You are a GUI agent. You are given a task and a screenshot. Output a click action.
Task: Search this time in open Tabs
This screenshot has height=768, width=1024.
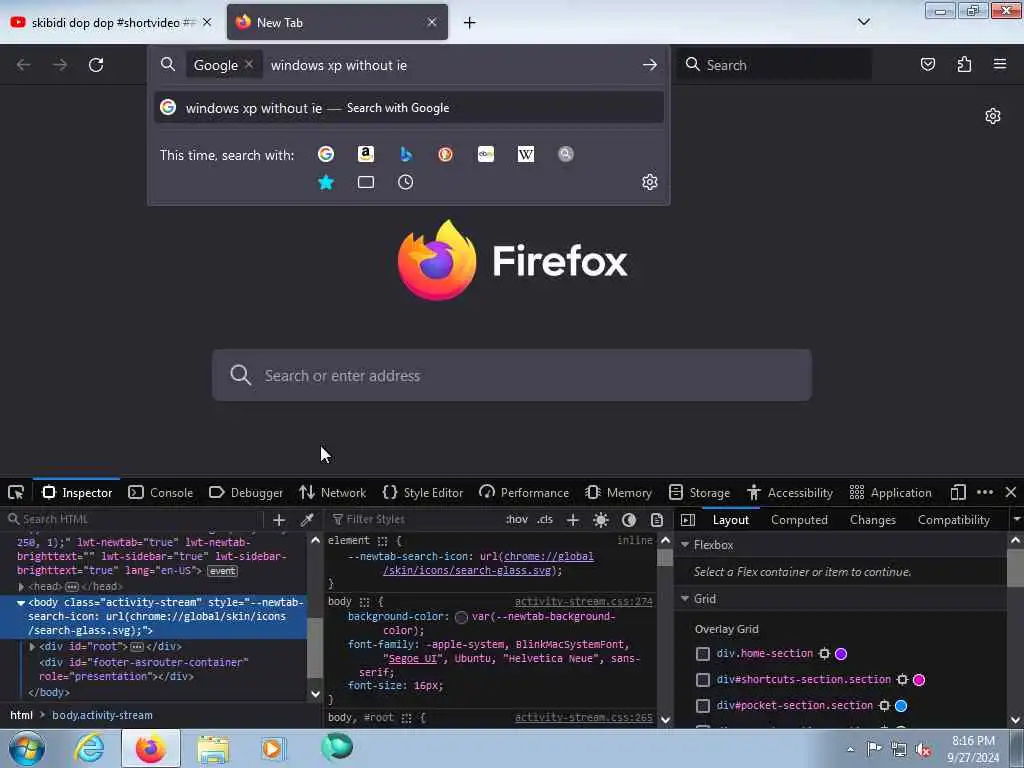point(366,182)
